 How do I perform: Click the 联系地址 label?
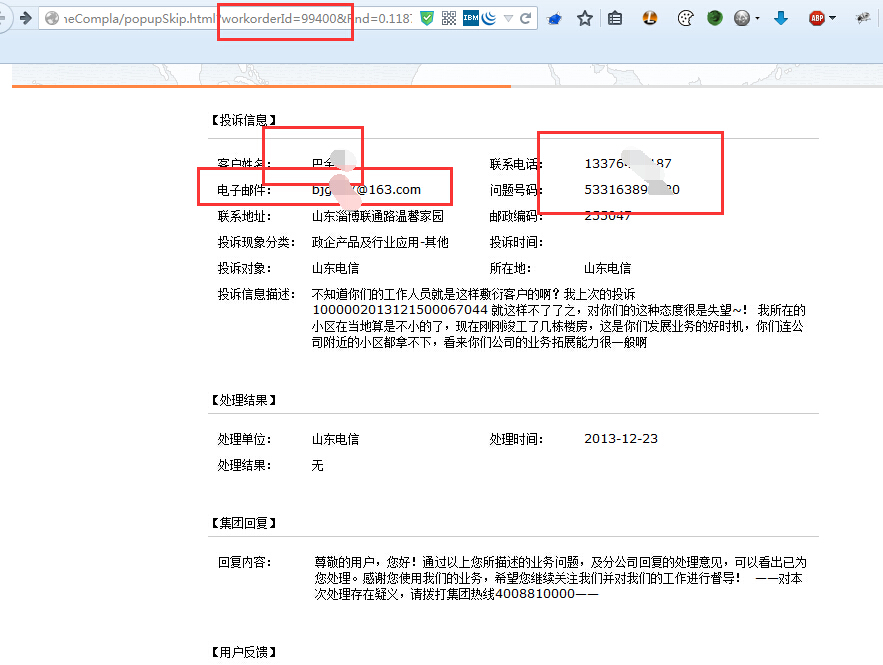(244, 216)
